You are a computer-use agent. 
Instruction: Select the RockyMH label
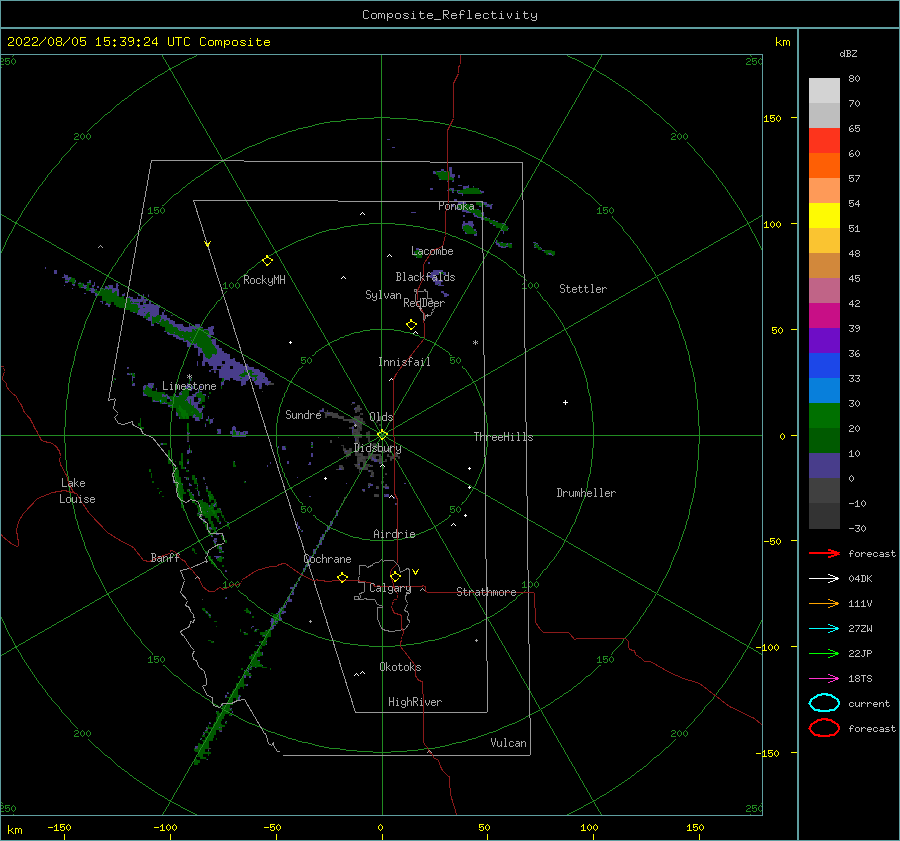264,280
